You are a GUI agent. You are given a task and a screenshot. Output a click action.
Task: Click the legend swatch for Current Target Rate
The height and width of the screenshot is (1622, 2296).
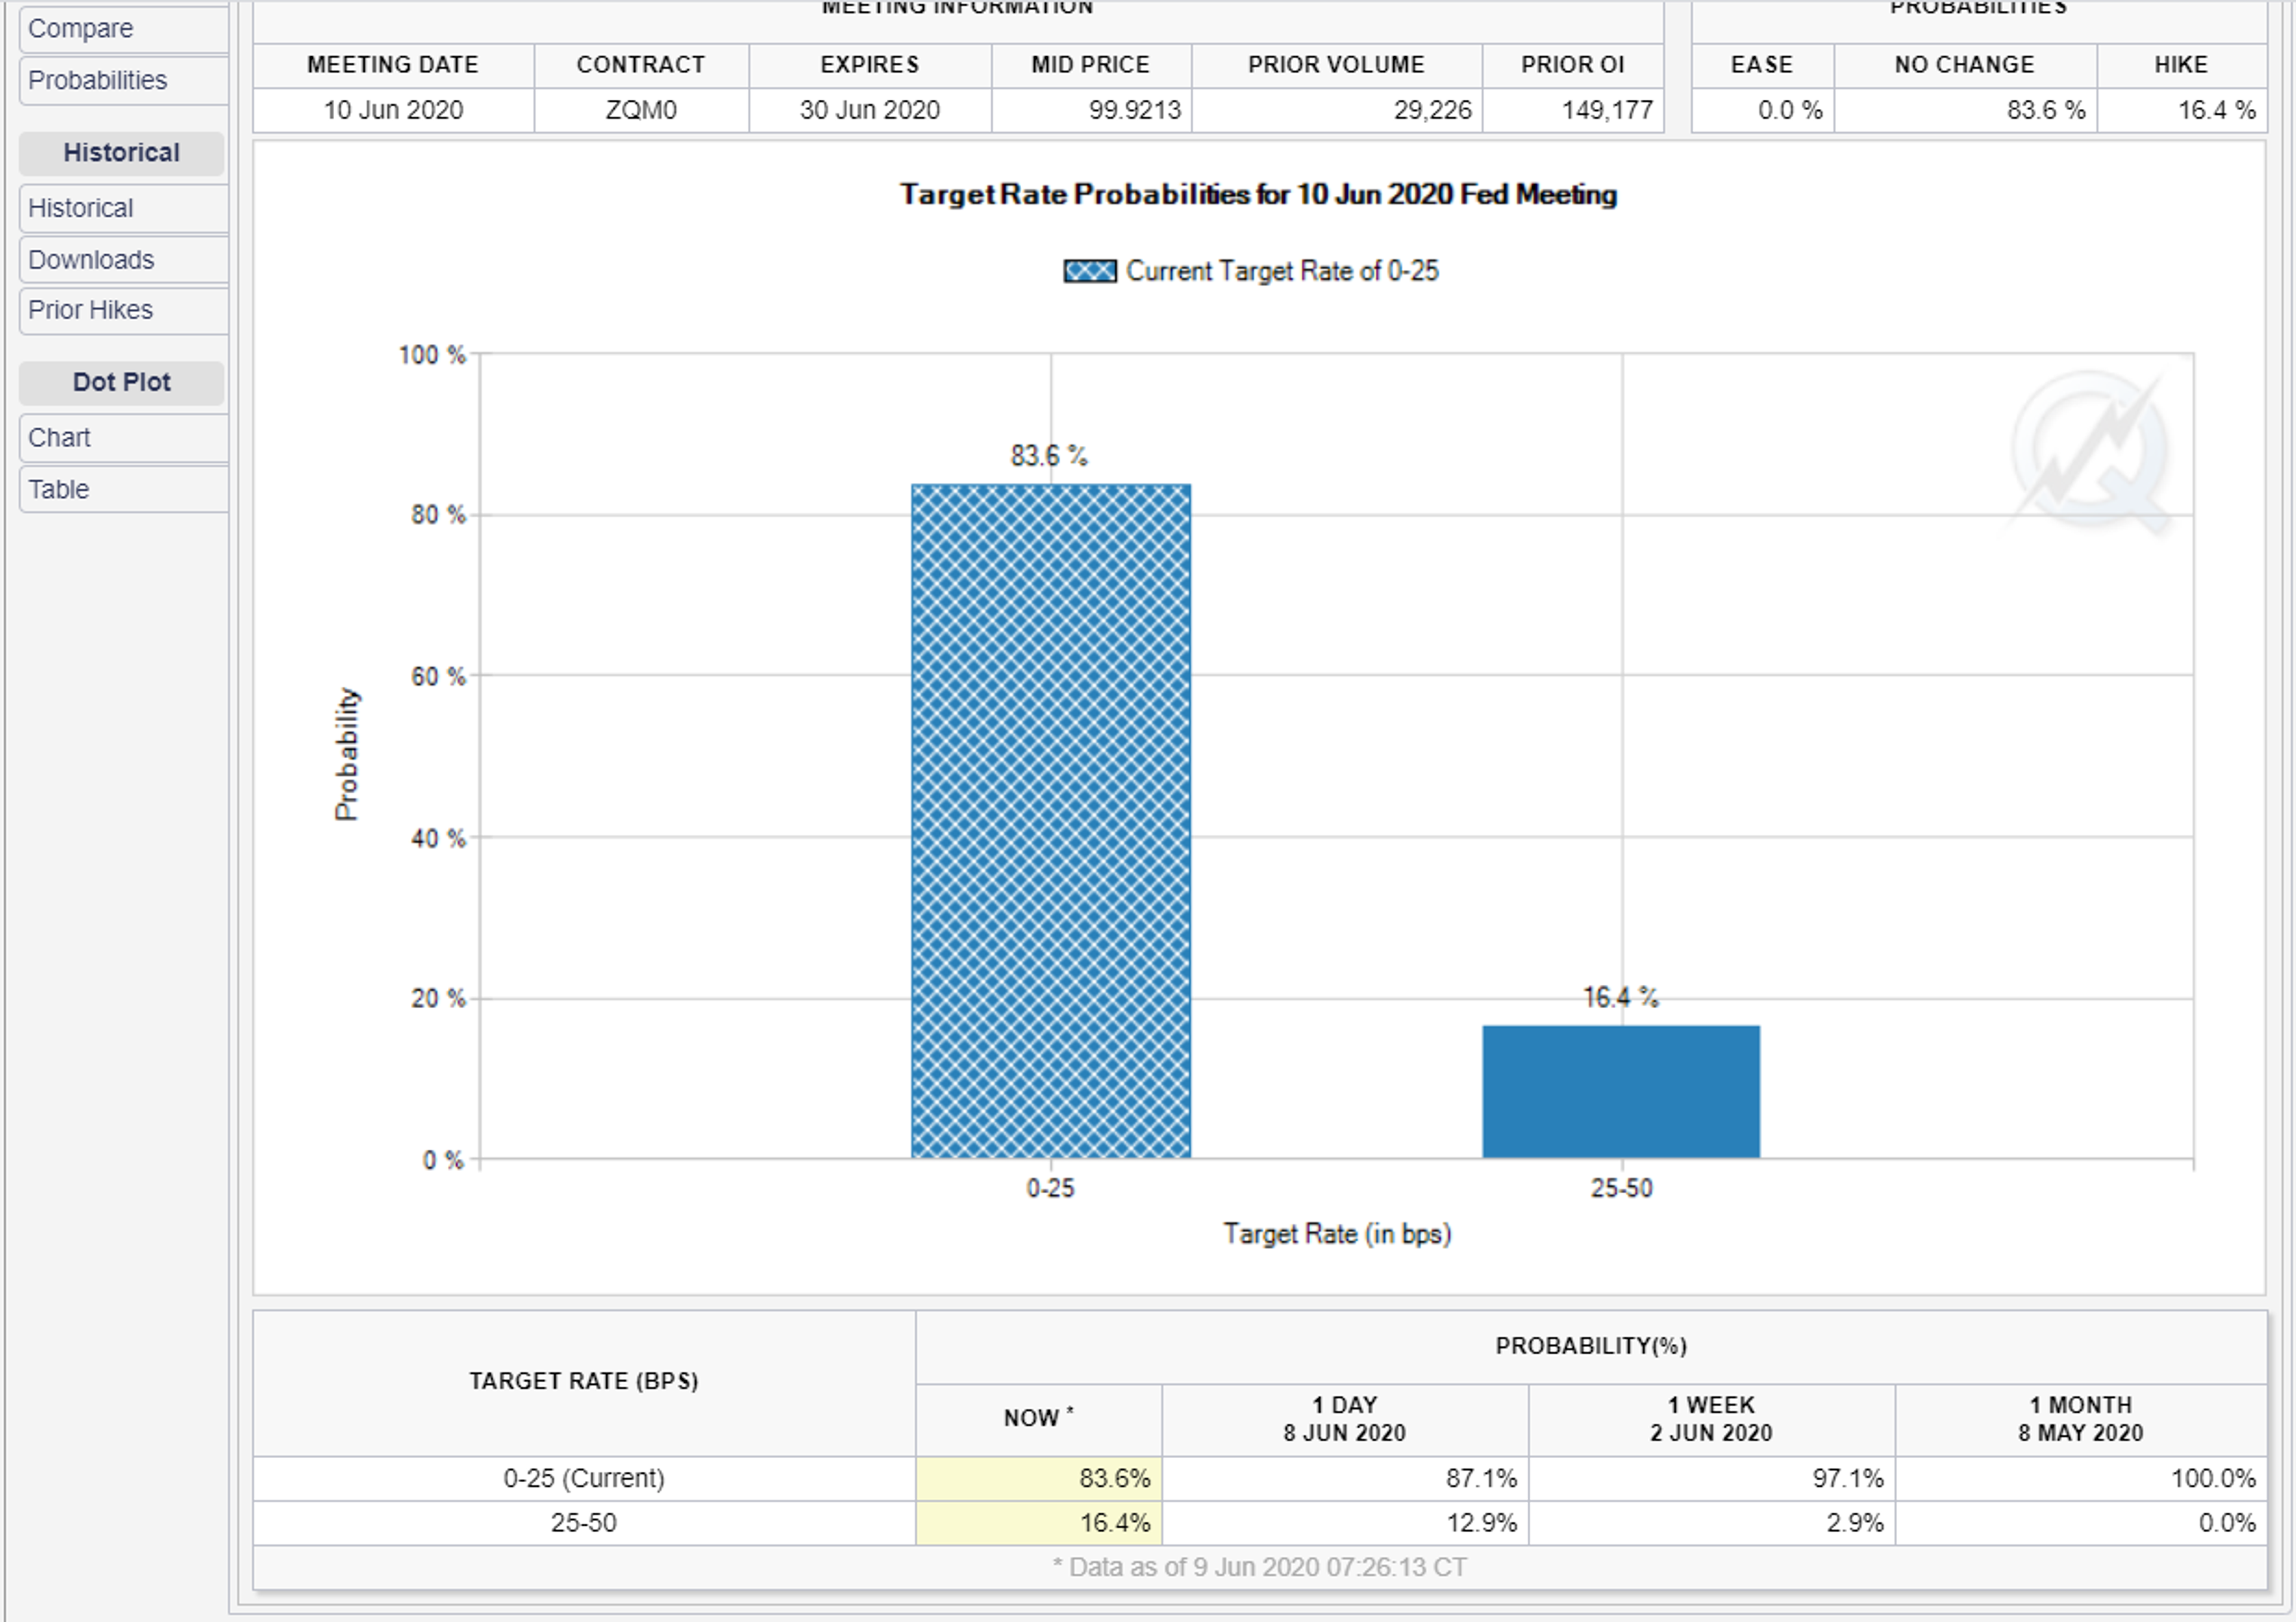click(1090, 271)
